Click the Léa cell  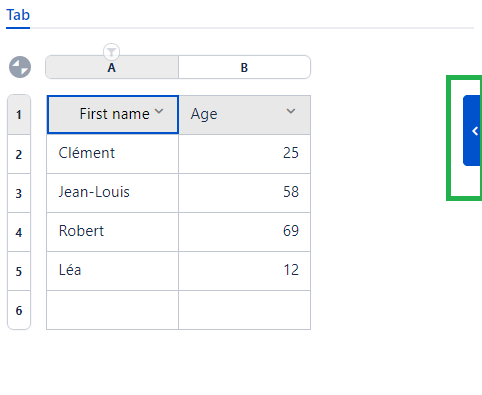(113, 271)
